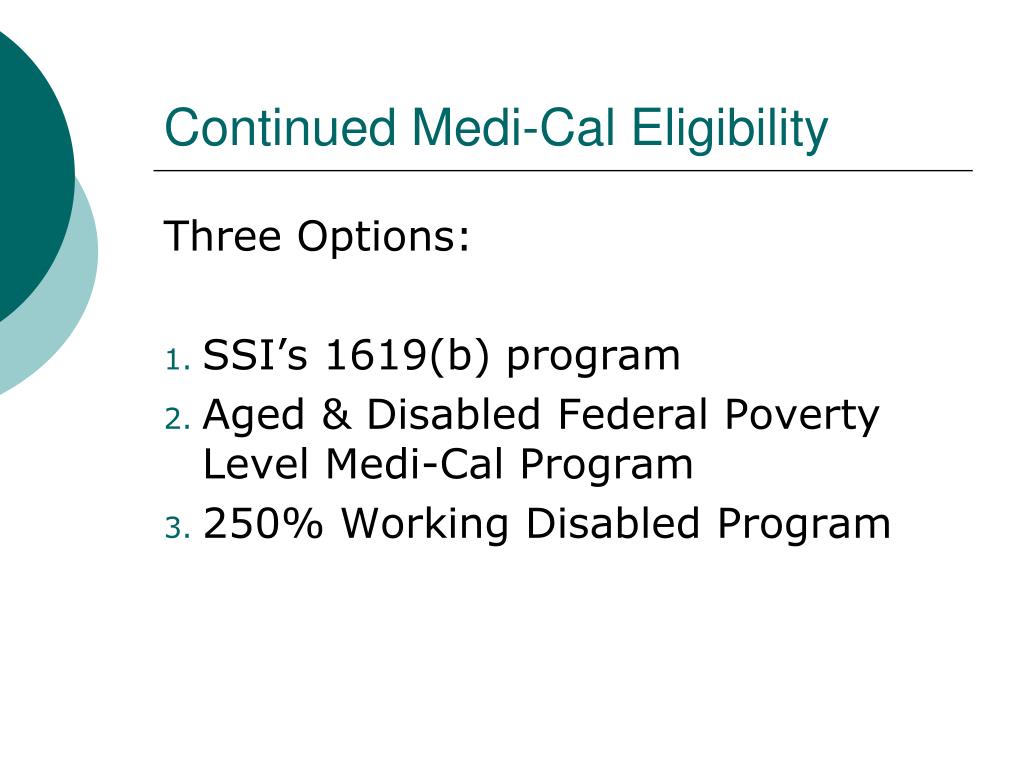Click the 1619(b) text
The width and height of the screenshot is (1024, 768).
[407, 357]
